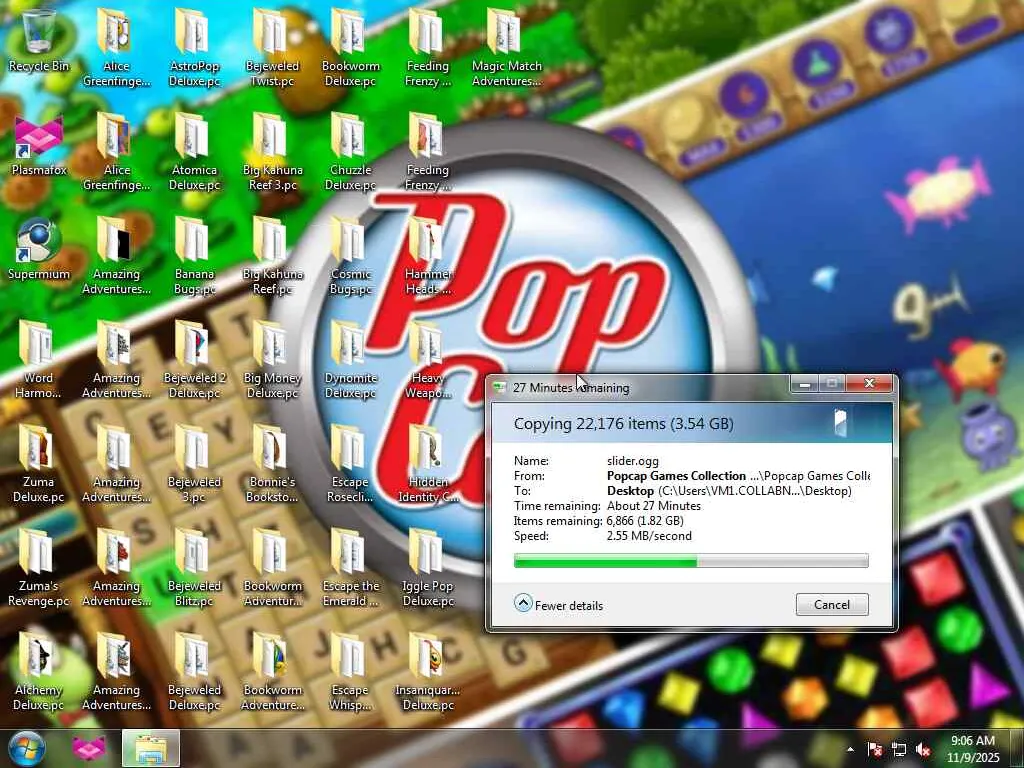Switch to Windows Explorer in the taskbar
This screenshot has height=768, width=1024.
[151, 748]
